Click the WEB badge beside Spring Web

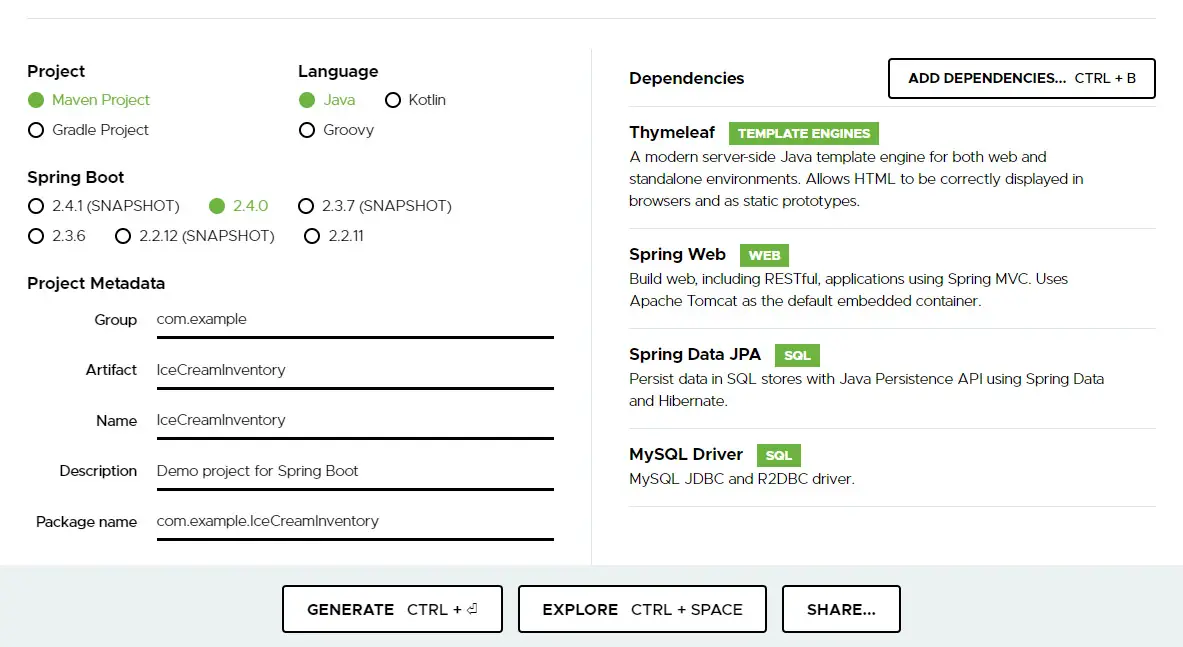click(x=763, y=255)
